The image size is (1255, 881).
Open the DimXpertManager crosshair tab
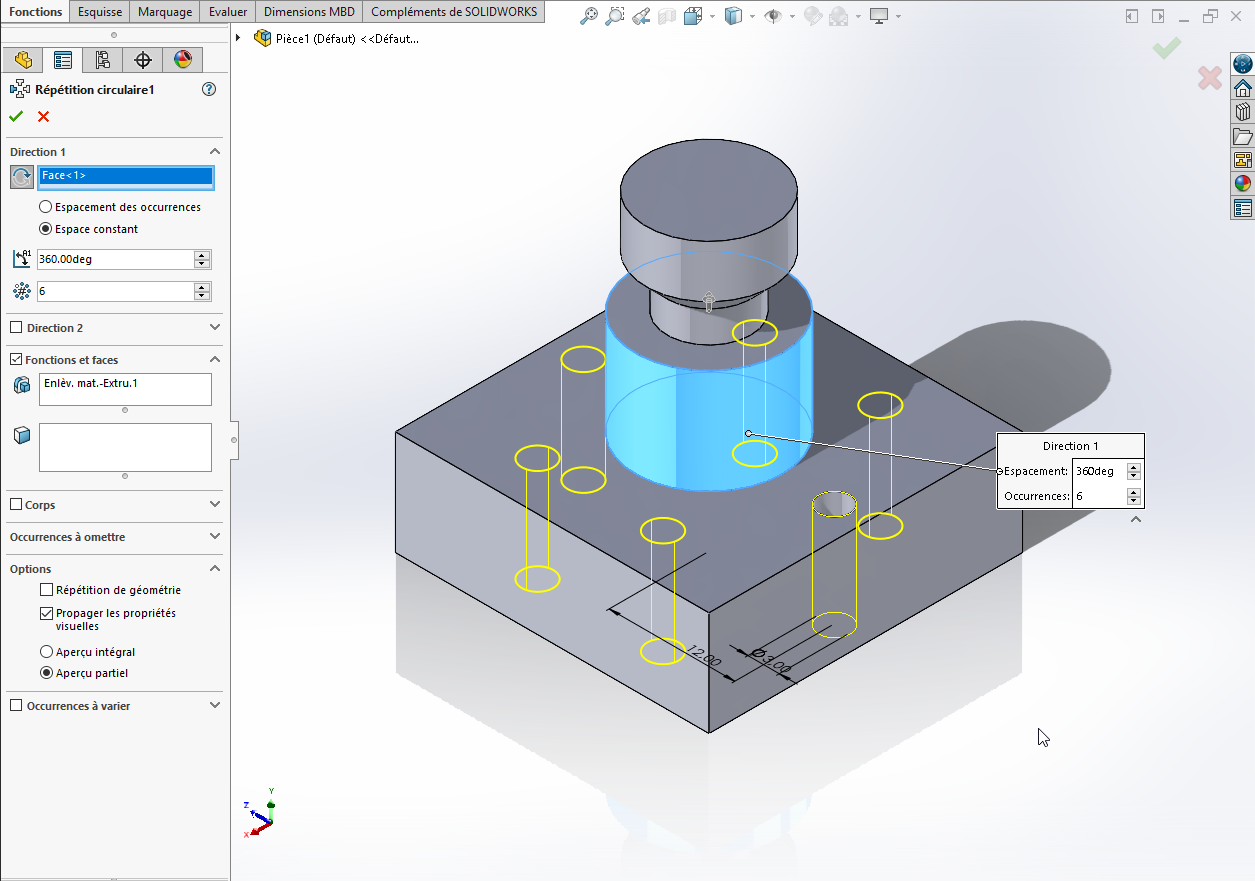[143, 60]
